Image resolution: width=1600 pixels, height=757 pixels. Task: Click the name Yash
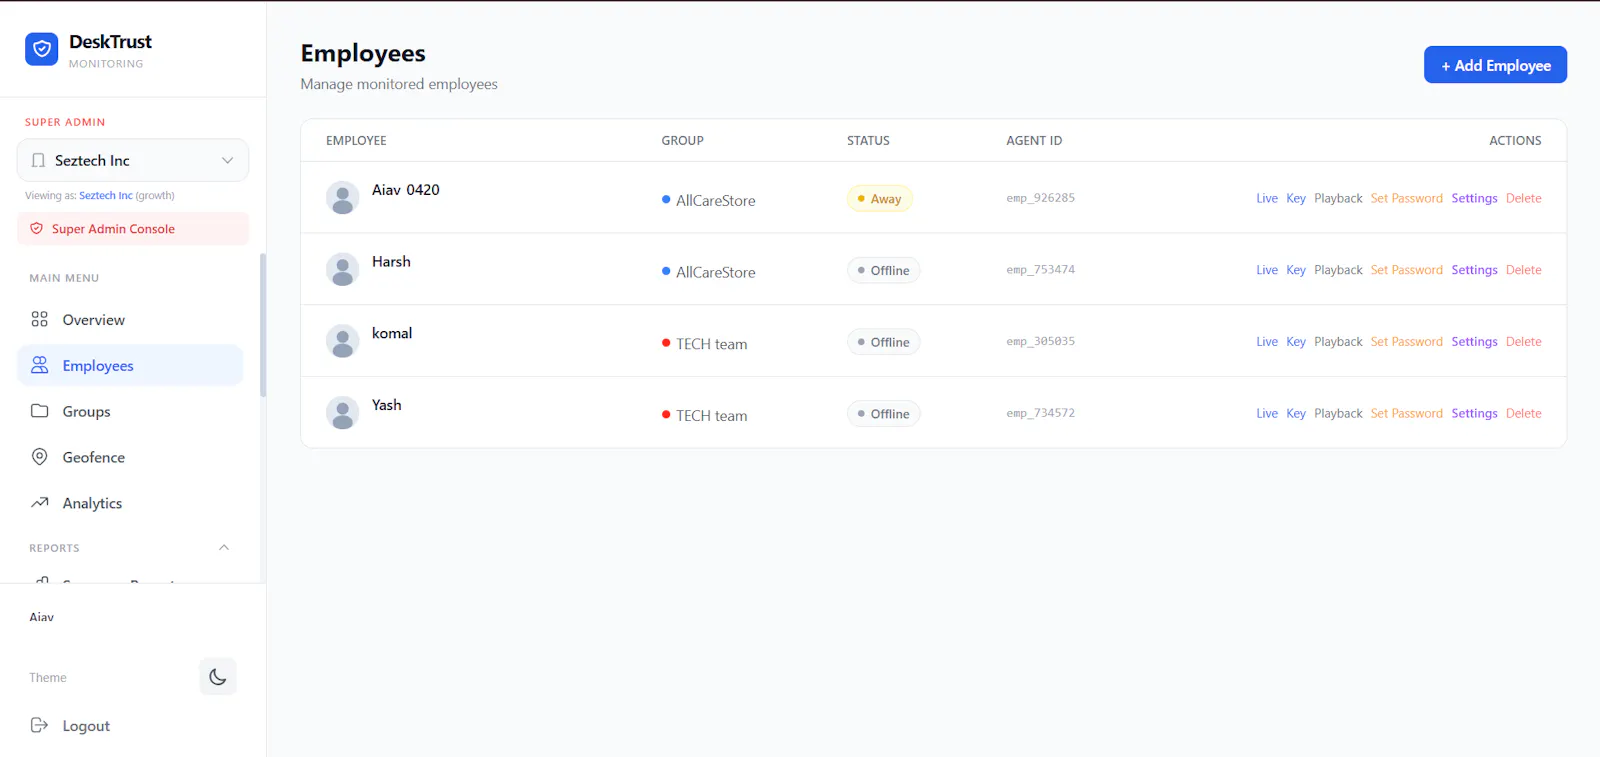click(x=387, y=405)
